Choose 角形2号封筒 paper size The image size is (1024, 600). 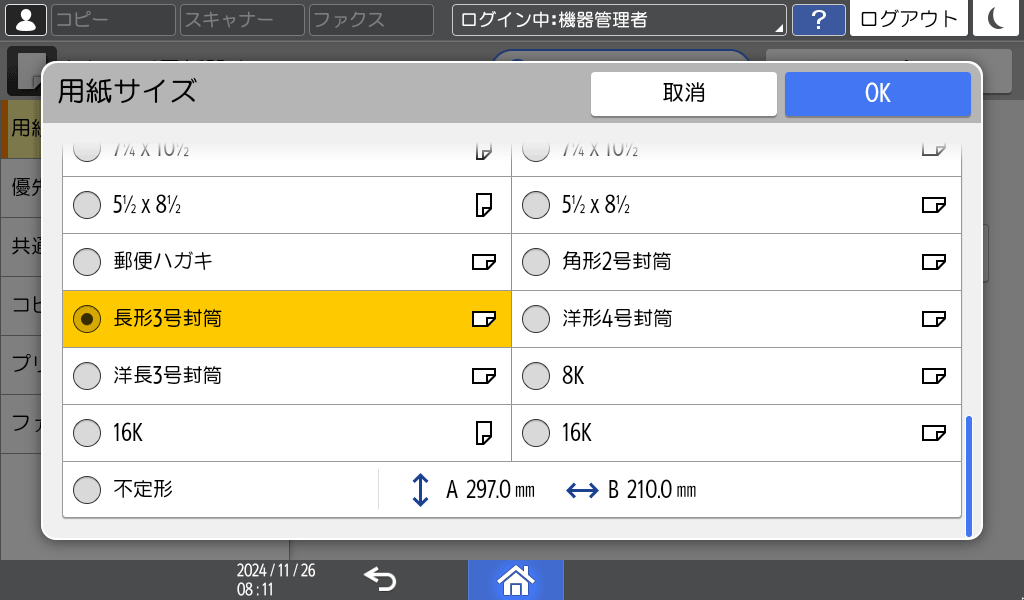click(536, 262)
